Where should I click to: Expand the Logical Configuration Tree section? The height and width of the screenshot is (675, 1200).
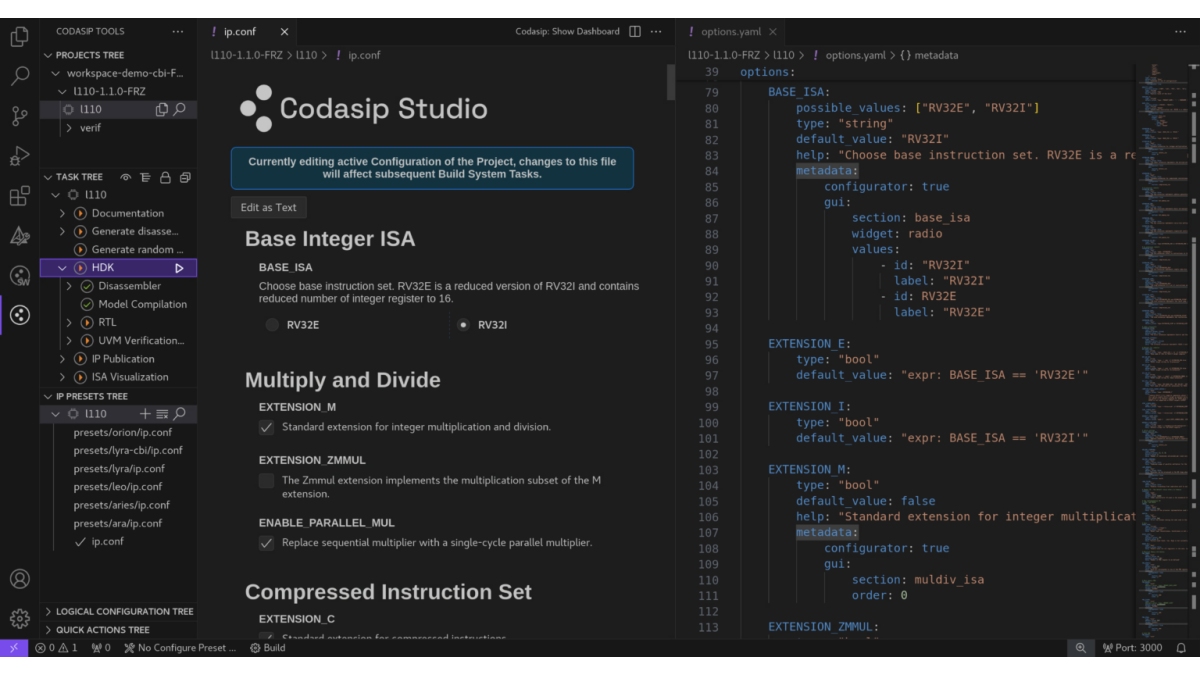coord(124,611)
